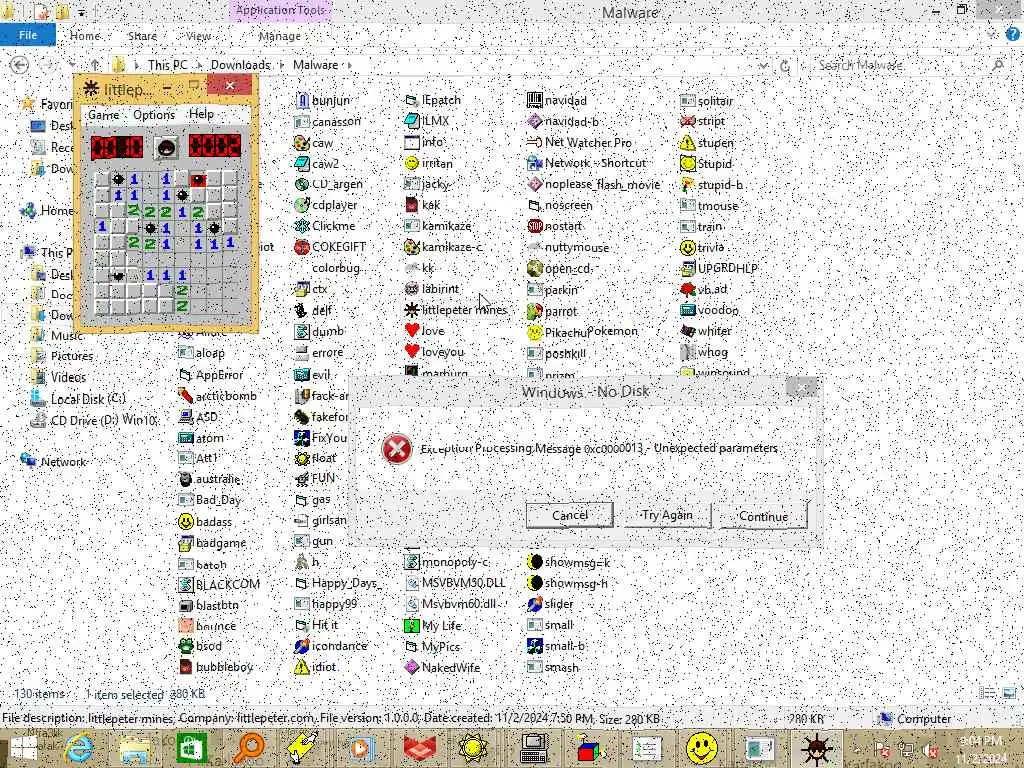This screenshot has height=768, width=1024.
Task: Refresh the Malware folder view
Action: click(785, 65)
